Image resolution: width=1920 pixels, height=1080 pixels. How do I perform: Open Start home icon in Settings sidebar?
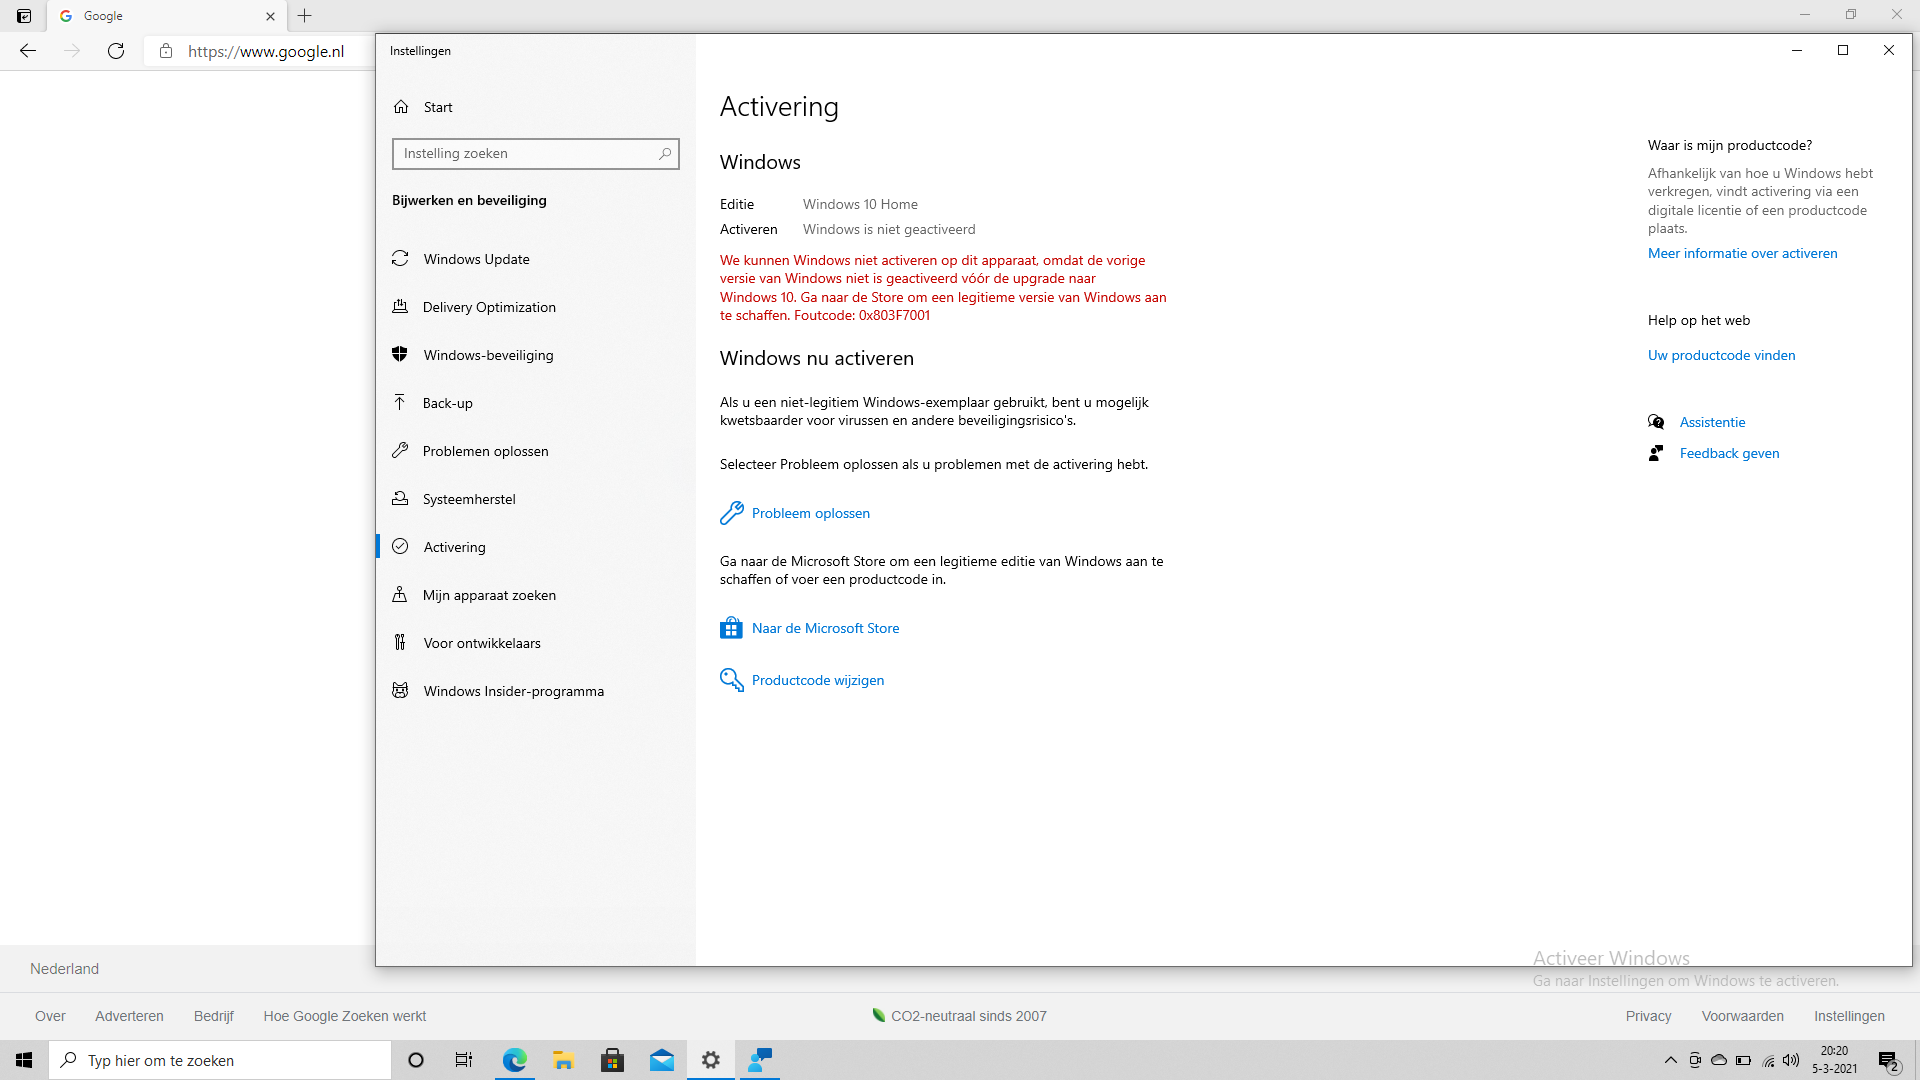click(401, 107)
